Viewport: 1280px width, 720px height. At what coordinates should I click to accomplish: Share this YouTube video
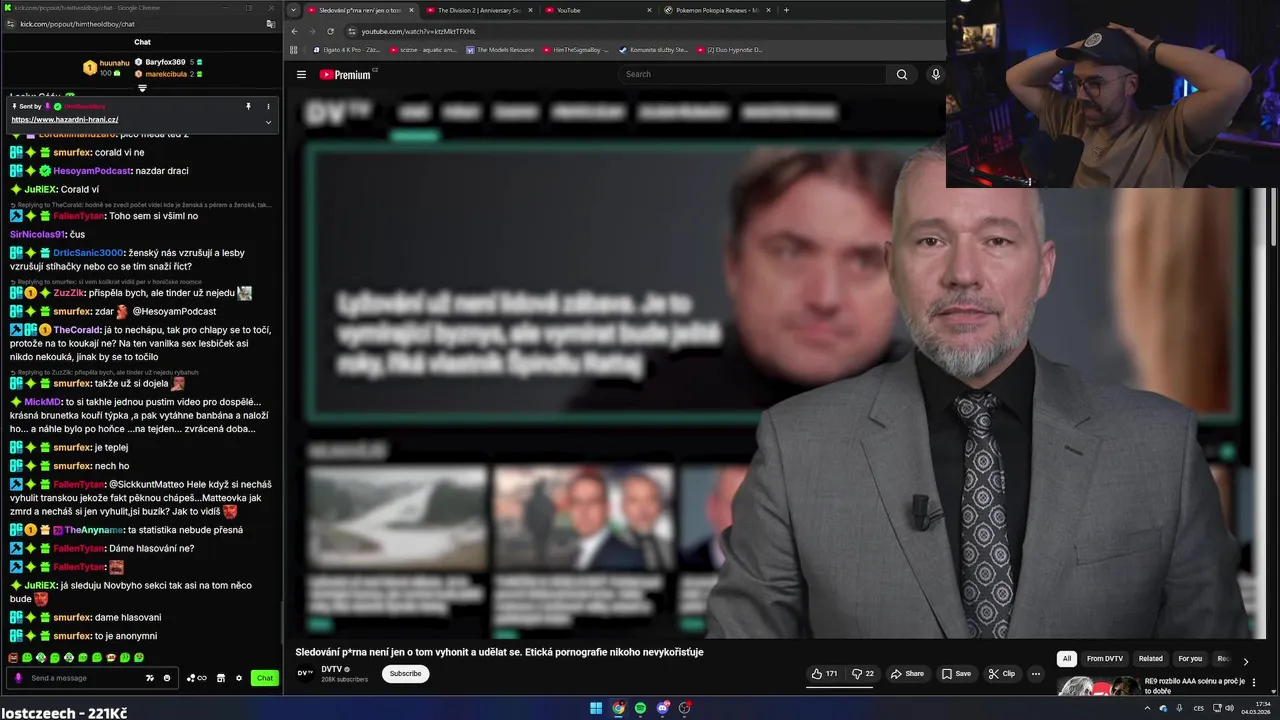[x=907, y=674]
